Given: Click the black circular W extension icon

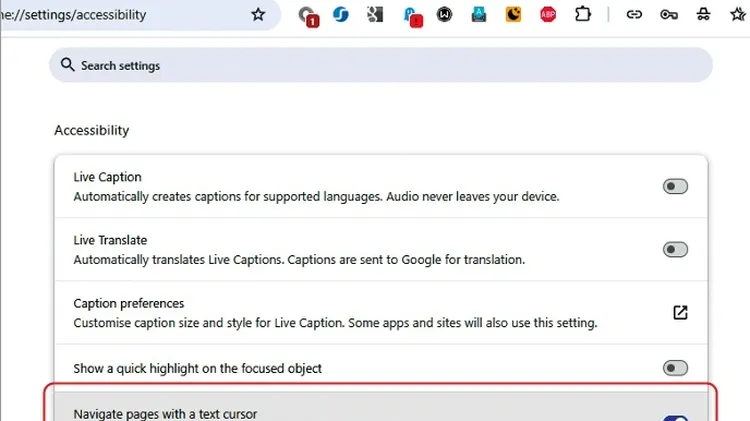Looking at the screenshot, I should [444, 15].
